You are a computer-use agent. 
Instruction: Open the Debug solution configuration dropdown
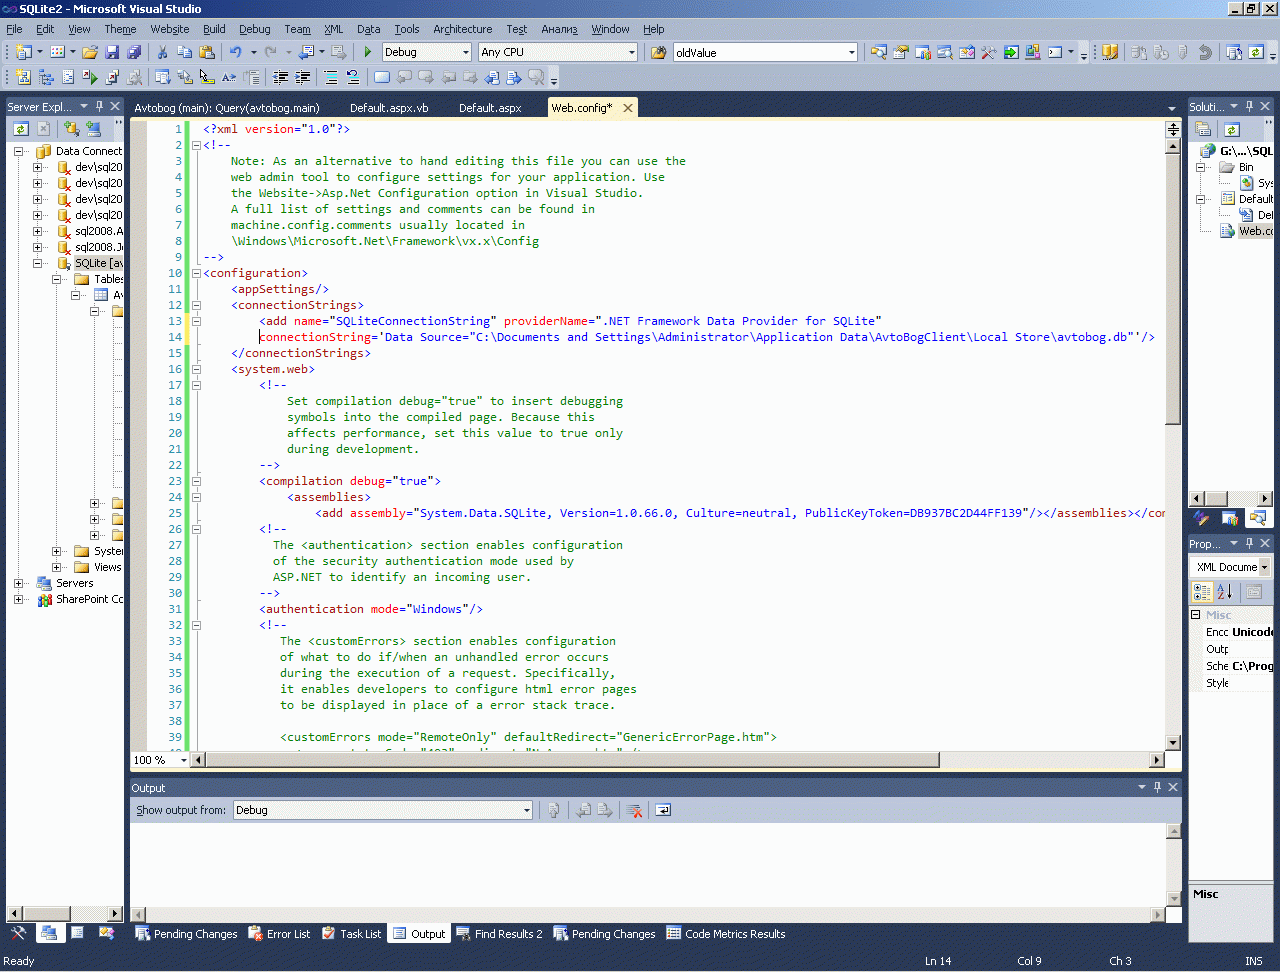tap(465, 52)
